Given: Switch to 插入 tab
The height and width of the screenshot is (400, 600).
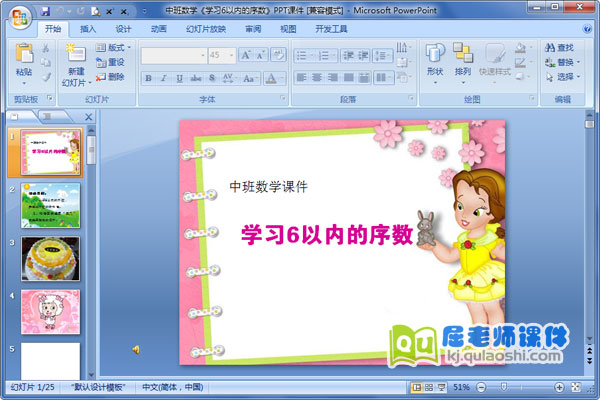Looking at the screenshot, I should pos(88,29).
